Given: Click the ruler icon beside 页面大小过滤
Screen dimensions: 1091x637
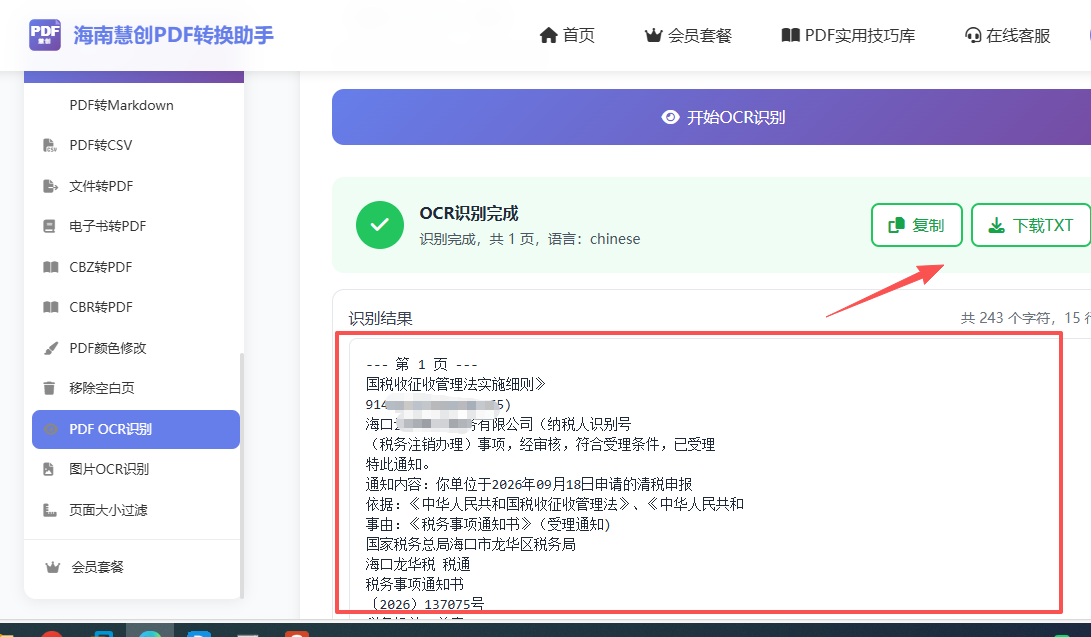Looking at the screenshot, I should [x=50, y=510].
